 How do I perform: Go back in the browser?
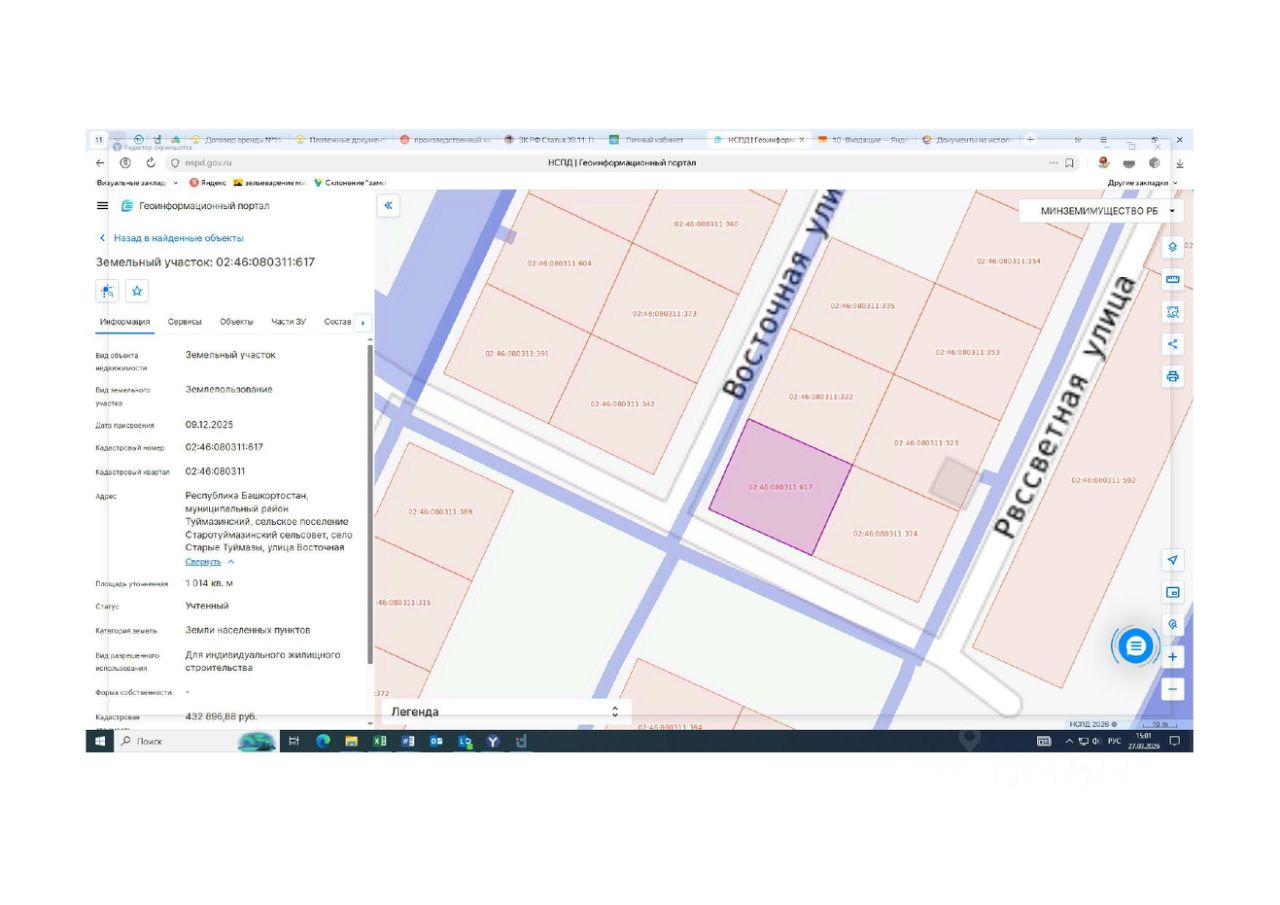coord(100,163)
